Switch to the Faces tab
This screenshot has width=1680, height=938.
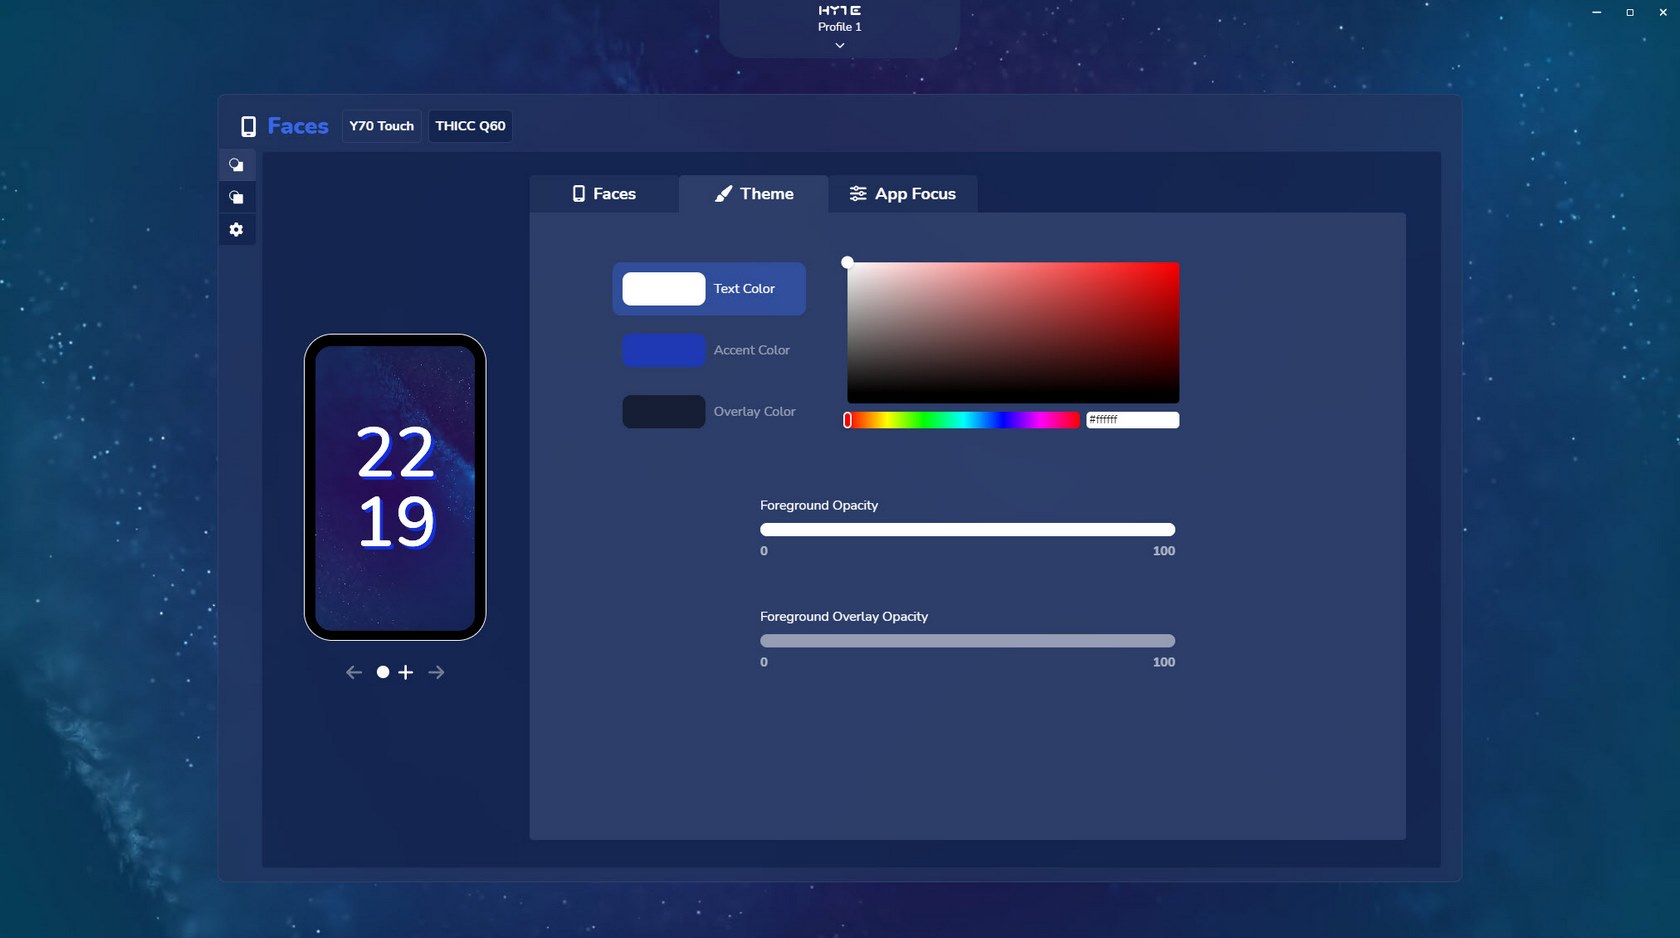pyautogui.click(x=604, y=194)
